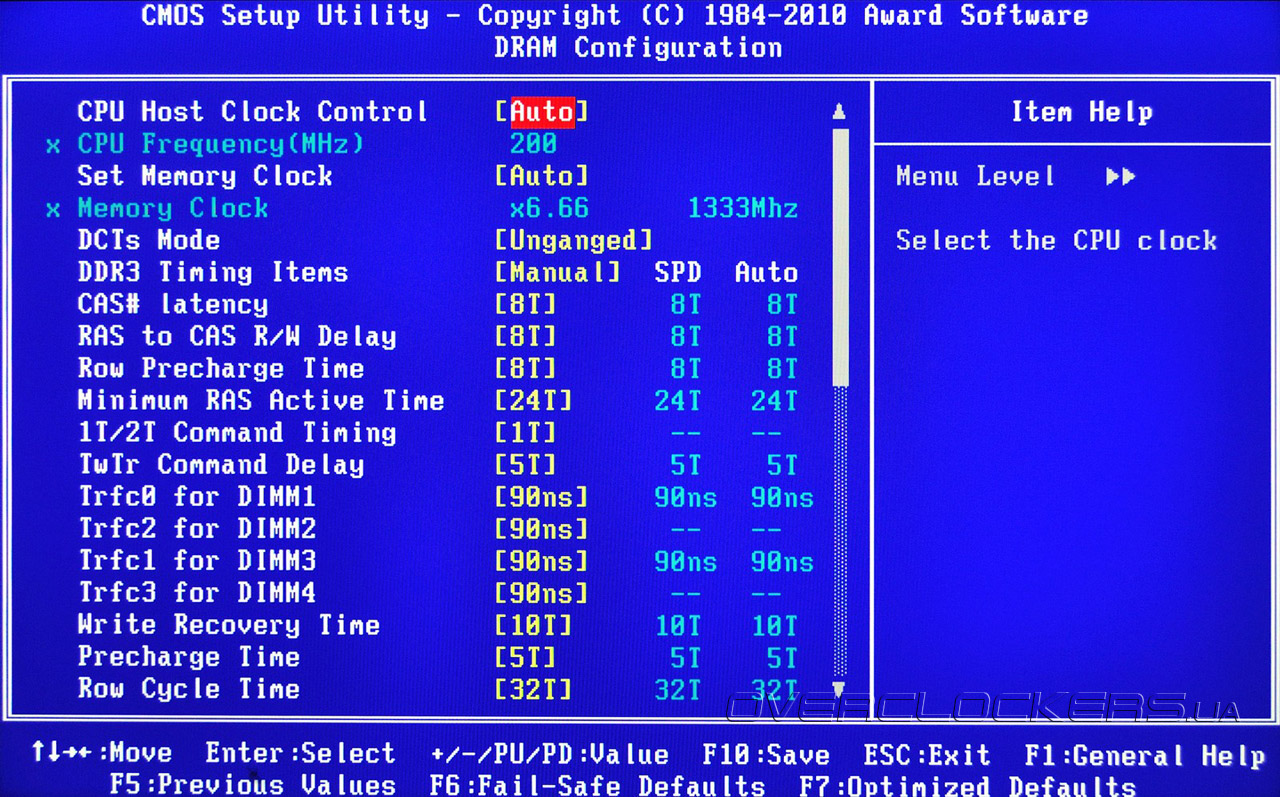This screenshot has height=797, width=1280.
Task: Click the TwTr Command Delay label
Action: tap(221, 464)
